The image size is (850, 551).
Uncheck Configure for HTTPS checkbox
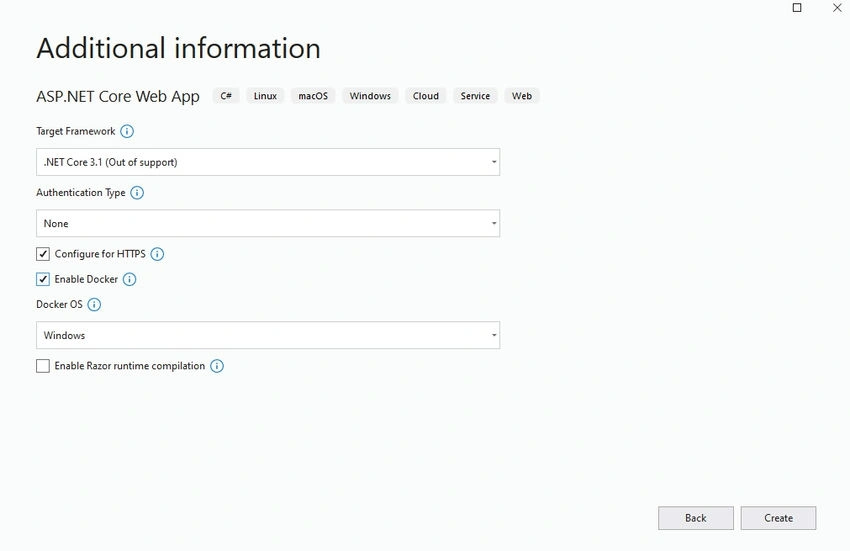(x=43, y=254)
